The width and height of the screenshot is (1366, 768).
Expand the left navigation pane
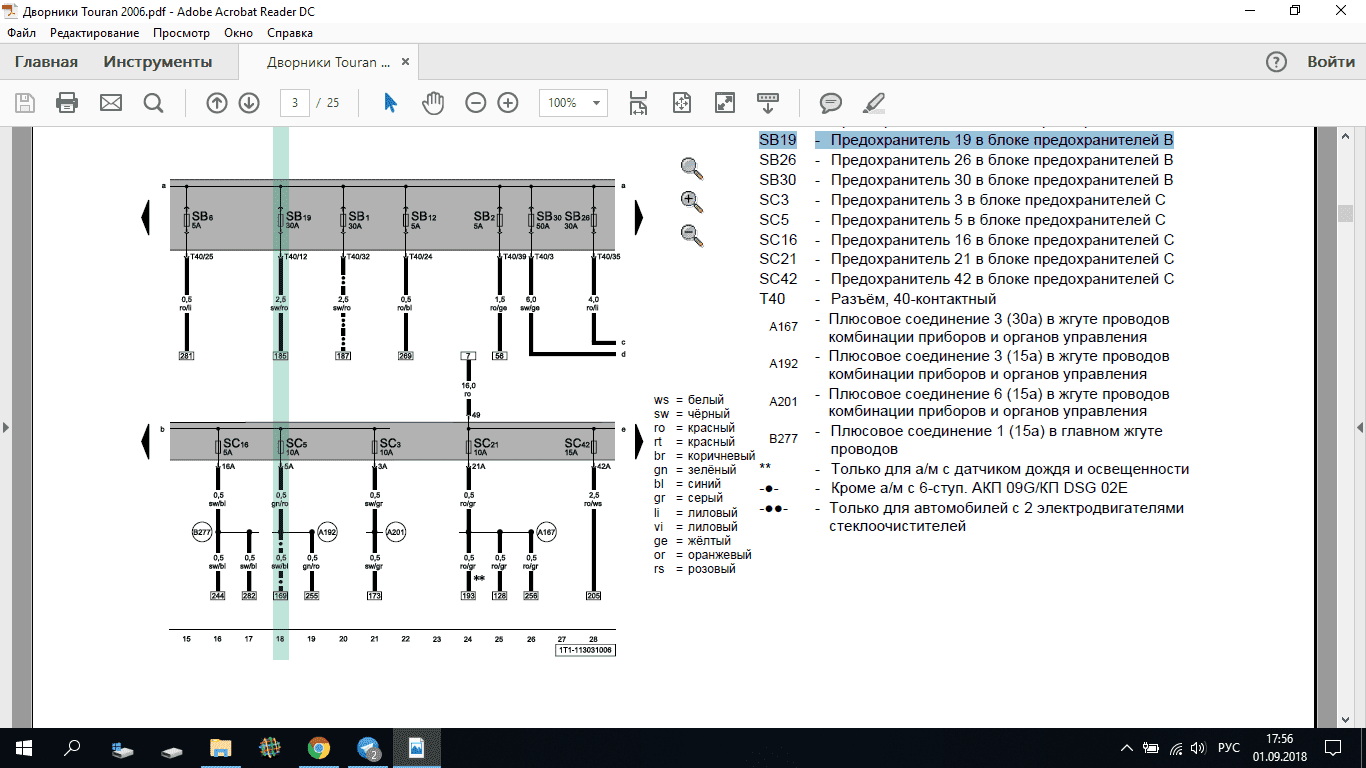point(5,427)
